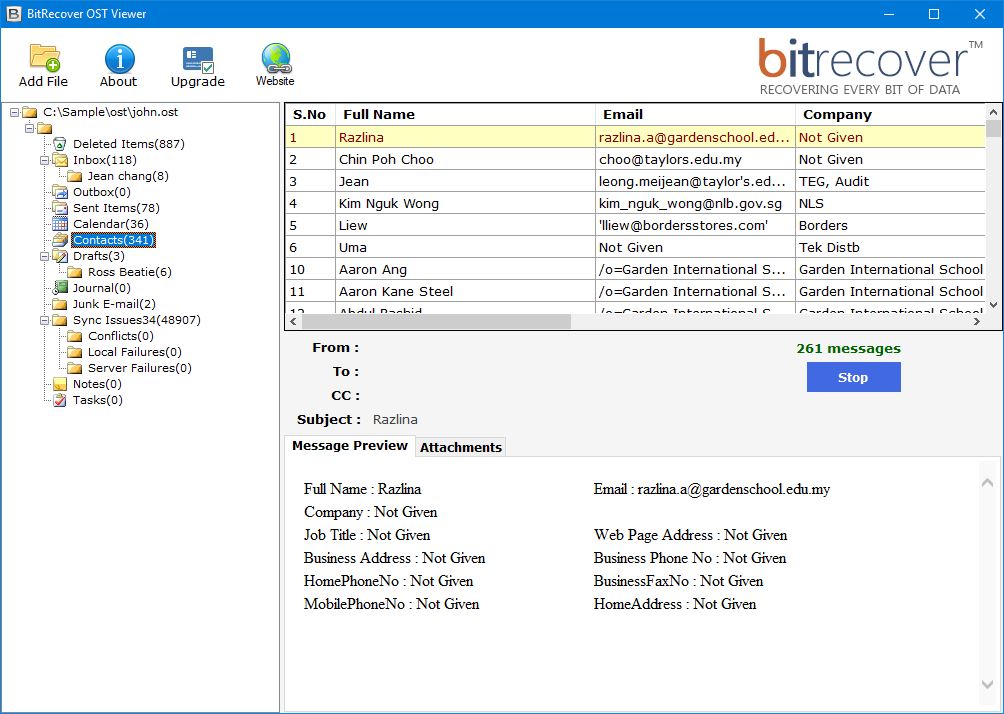Image resolution: width=1004 pixels, height=714 pixels.
Task: Click the Ross Beatie folder icon
Action: click(75, 272)
